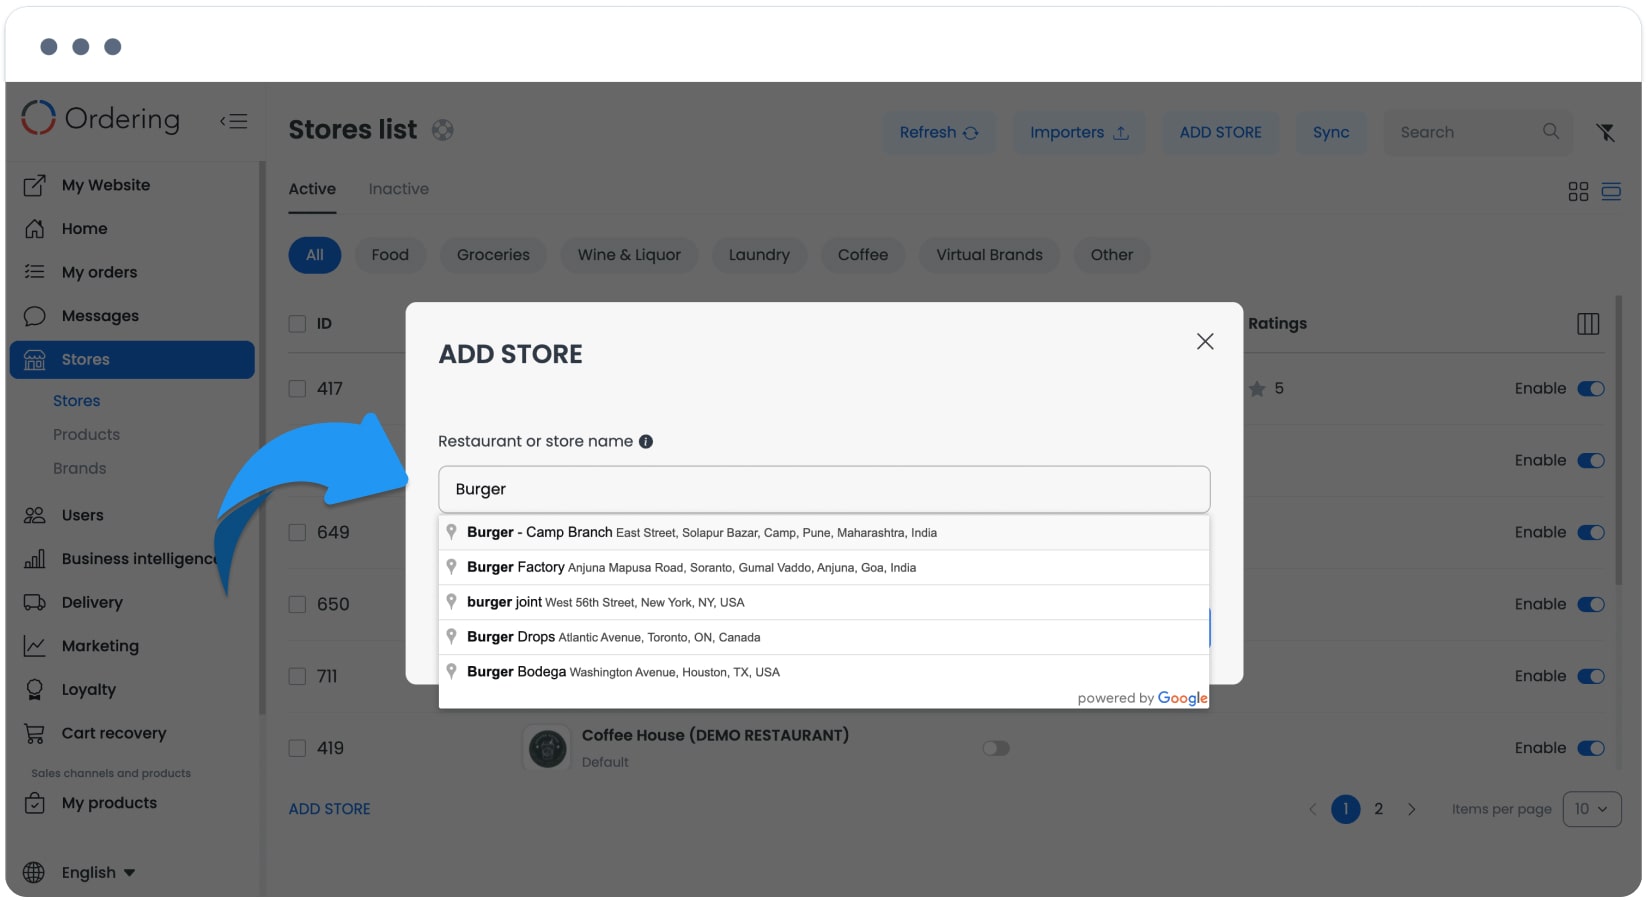Open Stores submenu link
Image resolution: width=1648 pixels, height=901 pixels.
click(76, 401)
